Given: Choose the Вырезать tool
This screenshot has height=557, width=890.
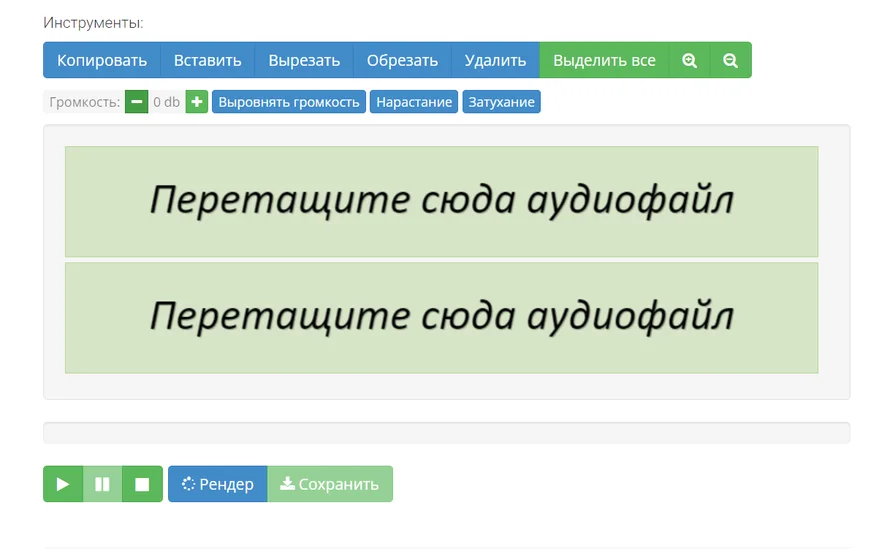Looking at the screenshot, I should (x=304, y=60).
